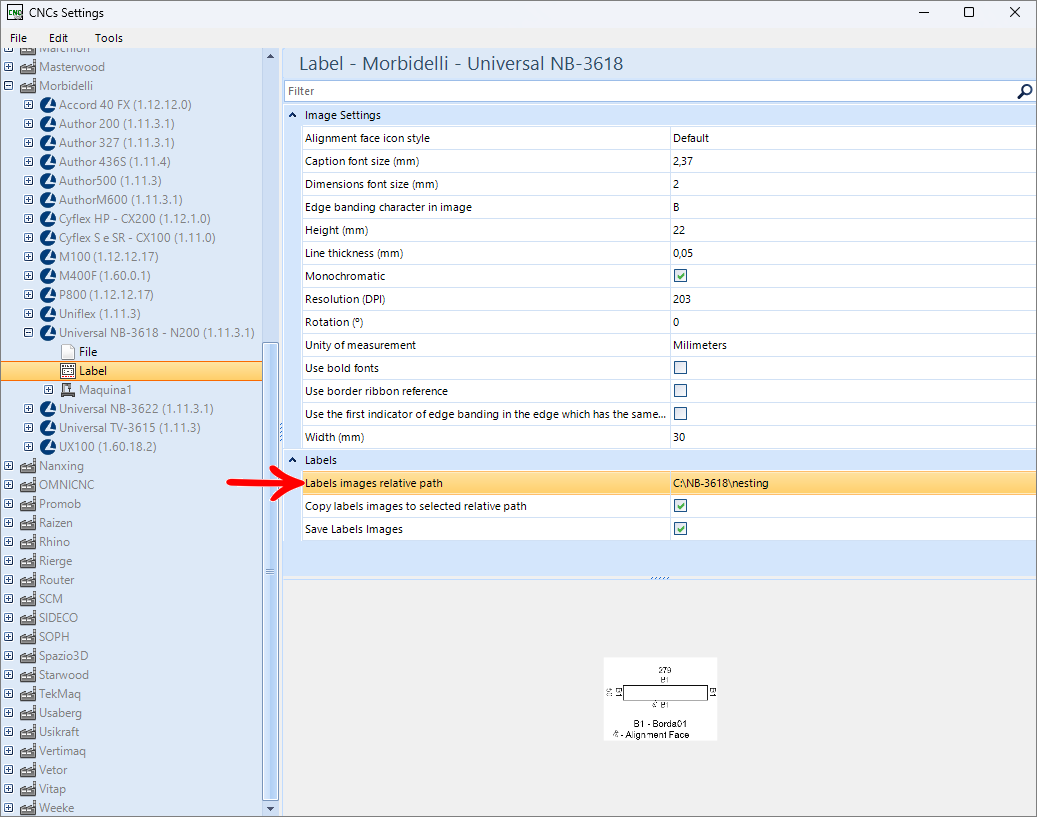Screen dimensions: 1037x817
Task: Uncheck the Monochromatic checkbox
Action: (x=680, y=276)
